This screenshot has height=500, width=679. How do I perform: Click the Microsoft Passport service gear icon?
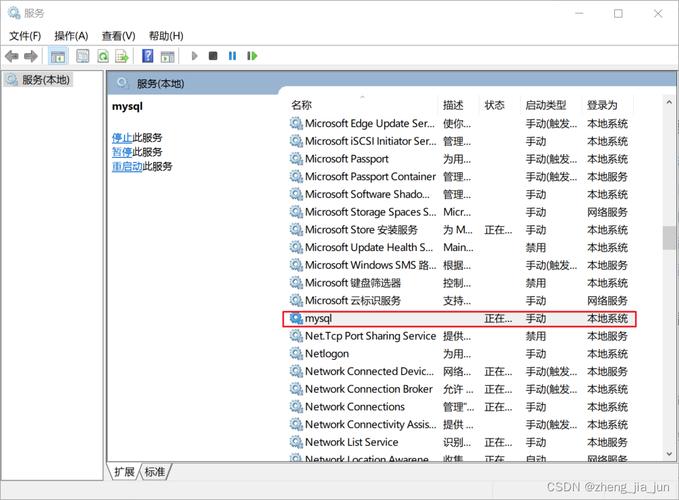click(x=296, y=159)
